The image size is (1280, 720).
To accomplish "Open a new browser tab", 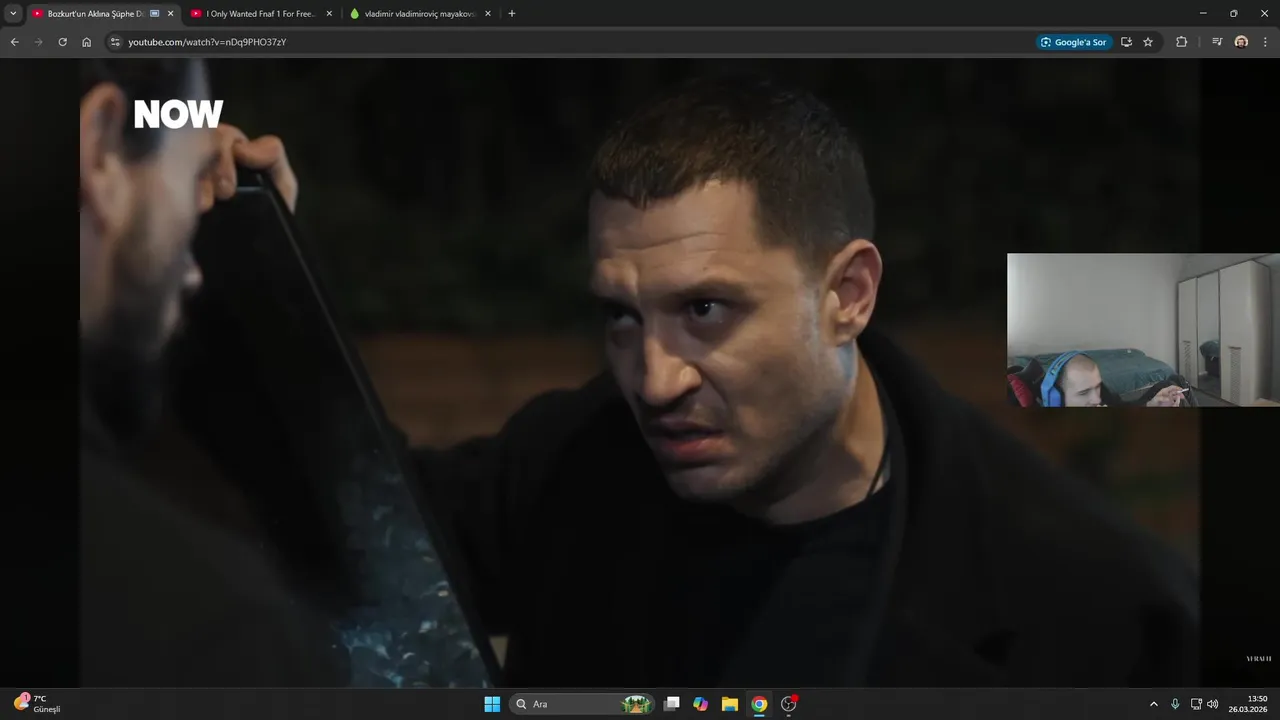I will tap(512, 14).
